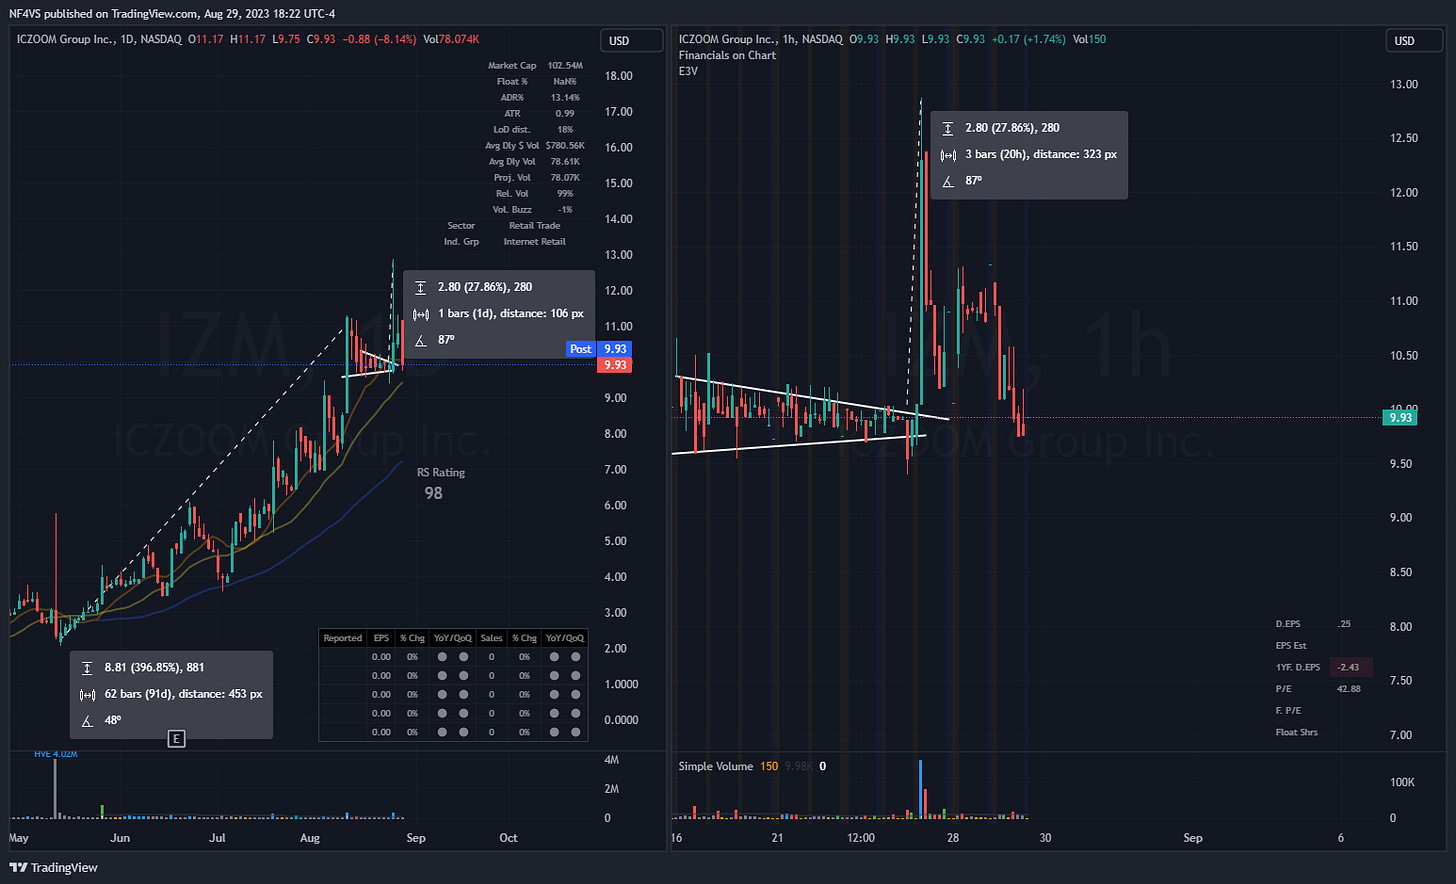Click the D.EPS value .25
Viewport: 1456px width, 884px height.
(1344, 624)
